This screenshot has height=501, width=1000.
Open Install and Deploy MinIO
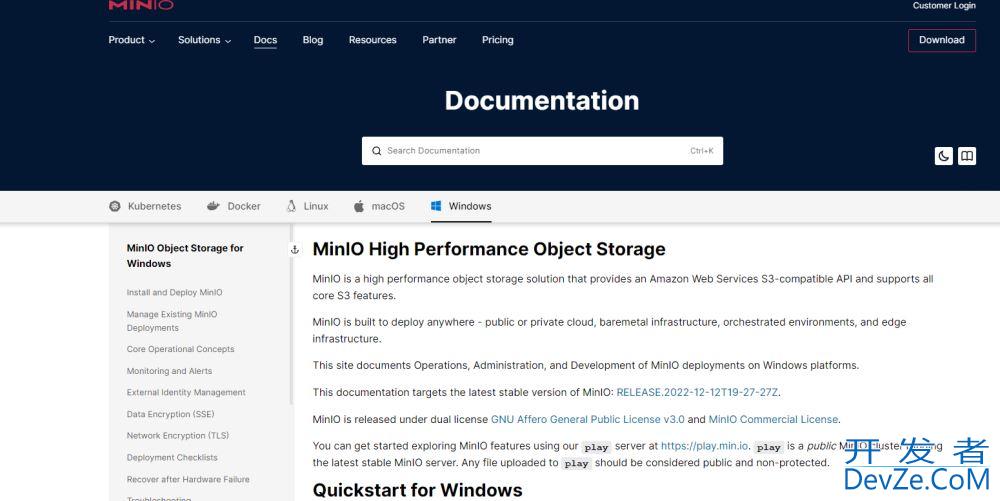(x=175, y=293)
